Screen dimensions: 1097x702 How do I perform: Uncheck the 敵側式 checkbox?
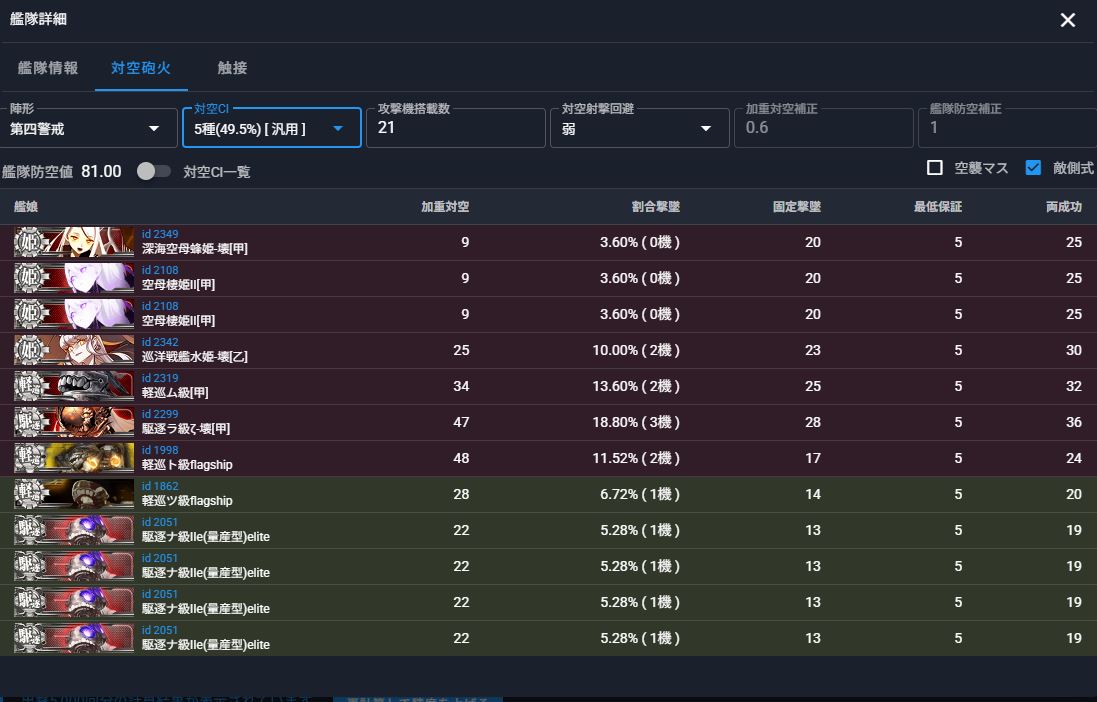pyautogui.click(x=1033, y=168)
